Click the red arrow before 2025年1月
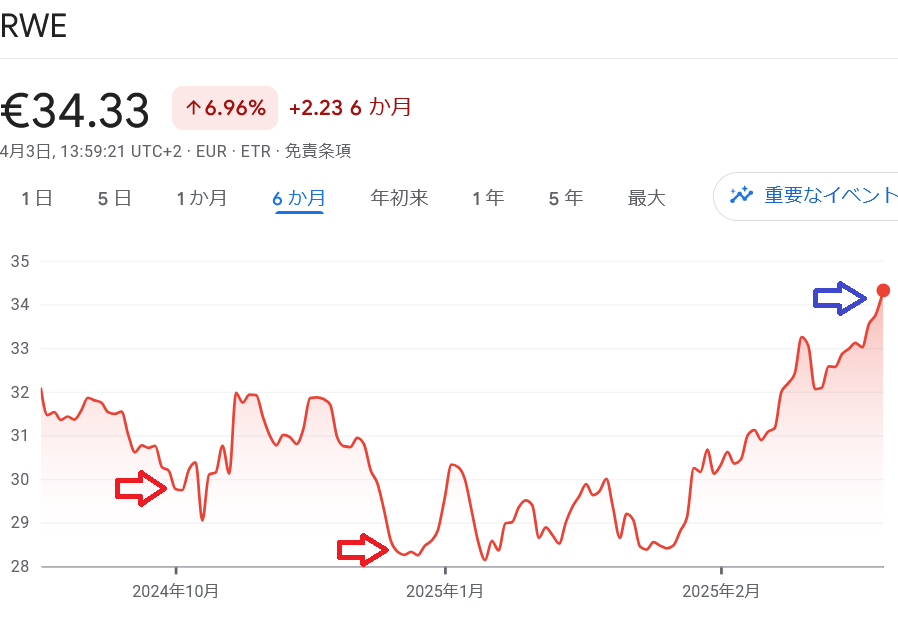This screenshot has height=619, width=898. point(362,548)
